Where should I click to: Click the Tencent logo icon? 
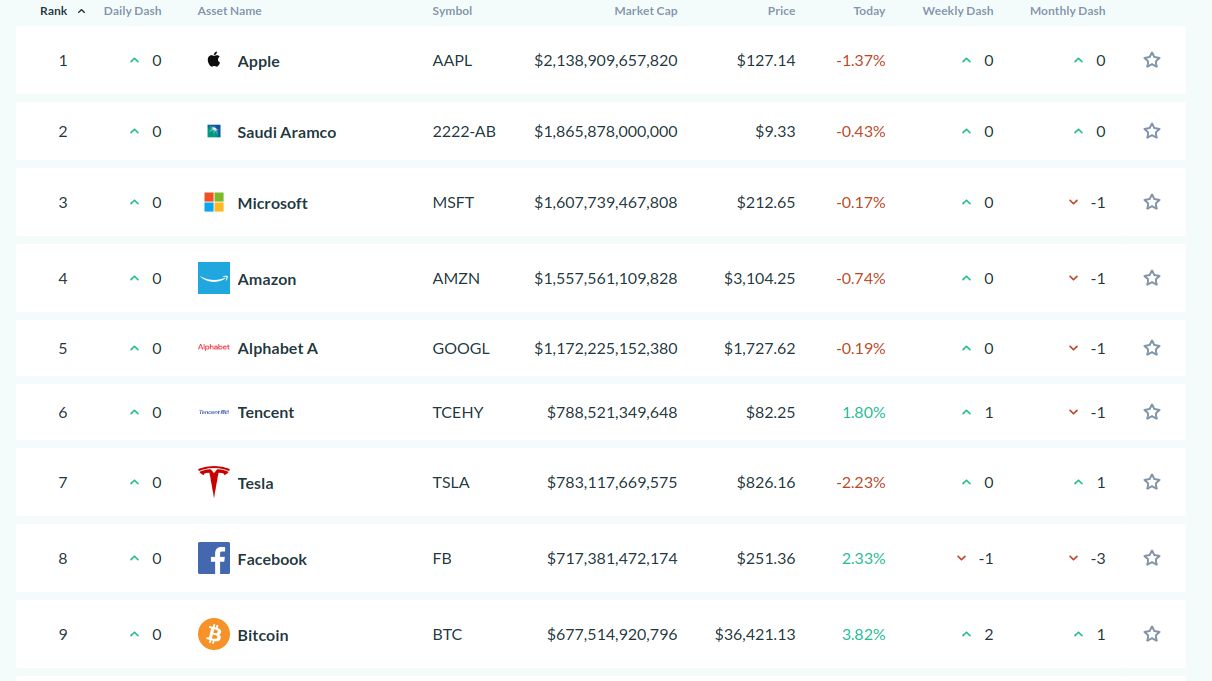coord(214,412)
